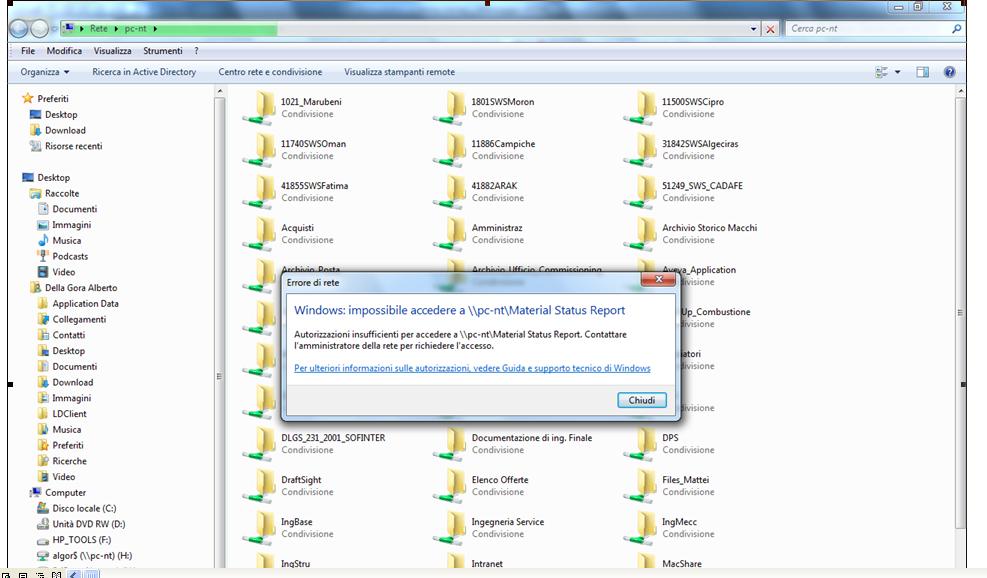
Task: Open the Modifica menu
Action: 64,51
